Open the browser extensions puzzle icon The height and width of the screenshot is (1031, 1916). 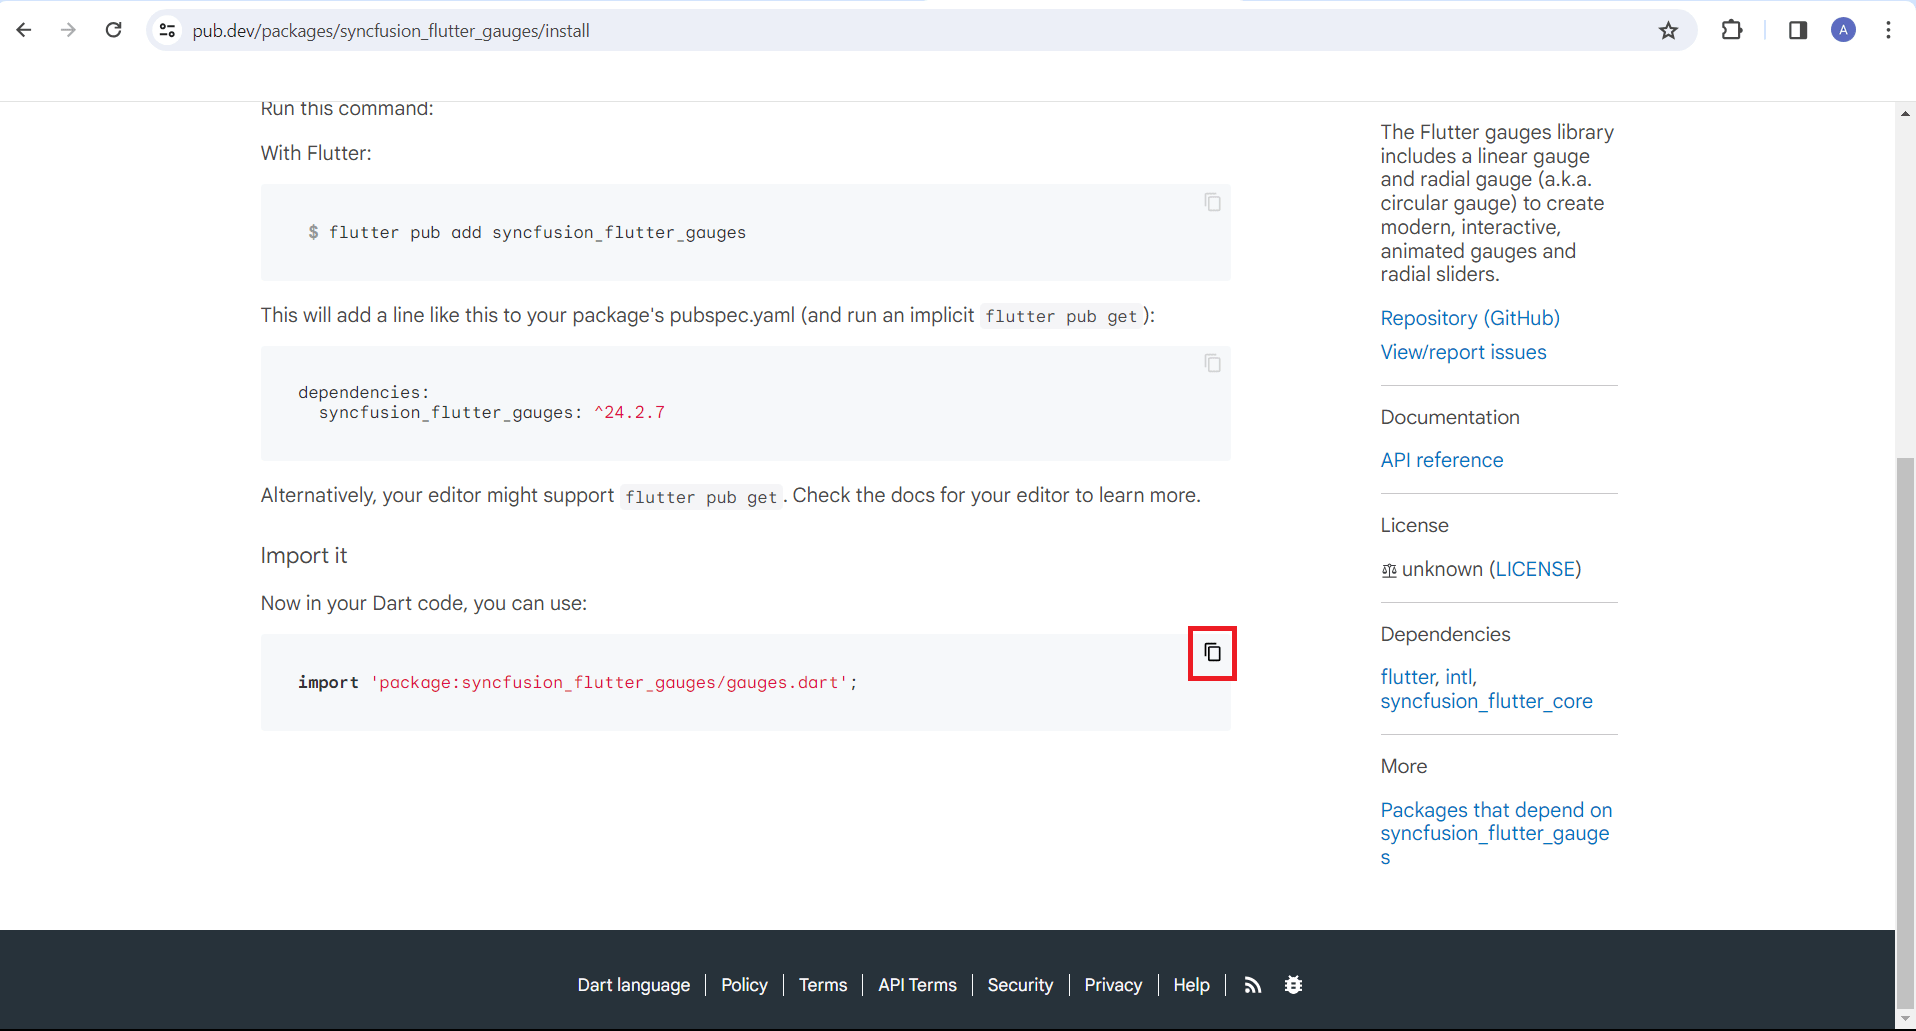1732,31
